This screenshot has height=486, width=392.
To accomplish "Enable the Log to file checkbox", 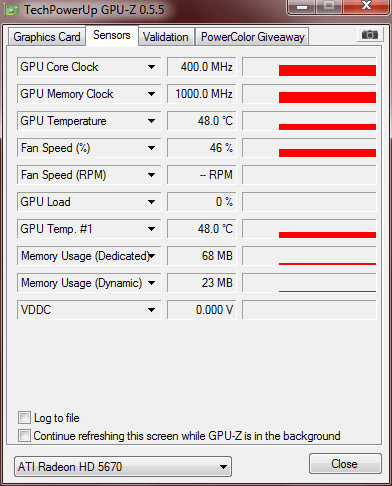I will click(24, 418).
